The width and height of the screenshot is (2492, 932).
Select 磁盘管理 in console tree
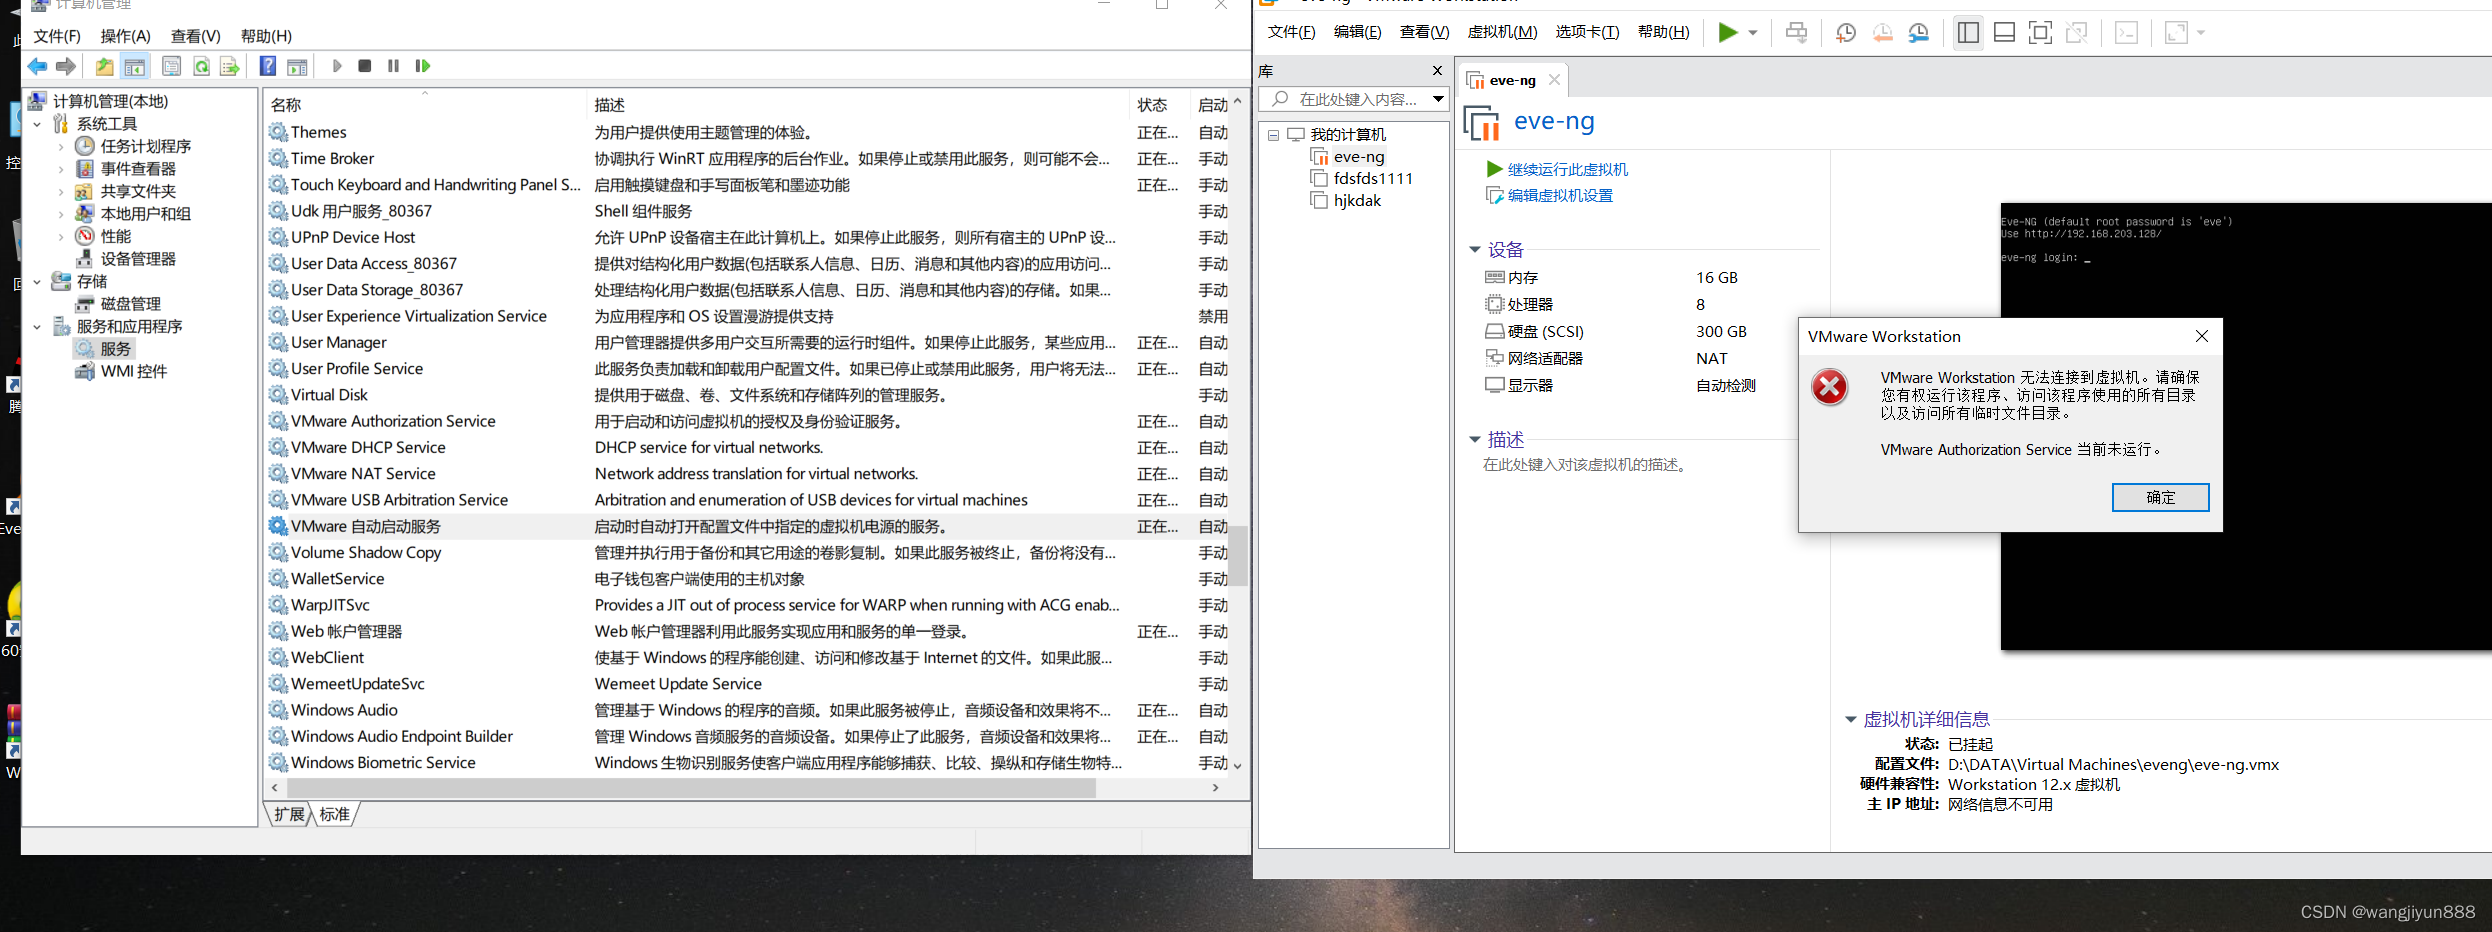coord(130,304)
